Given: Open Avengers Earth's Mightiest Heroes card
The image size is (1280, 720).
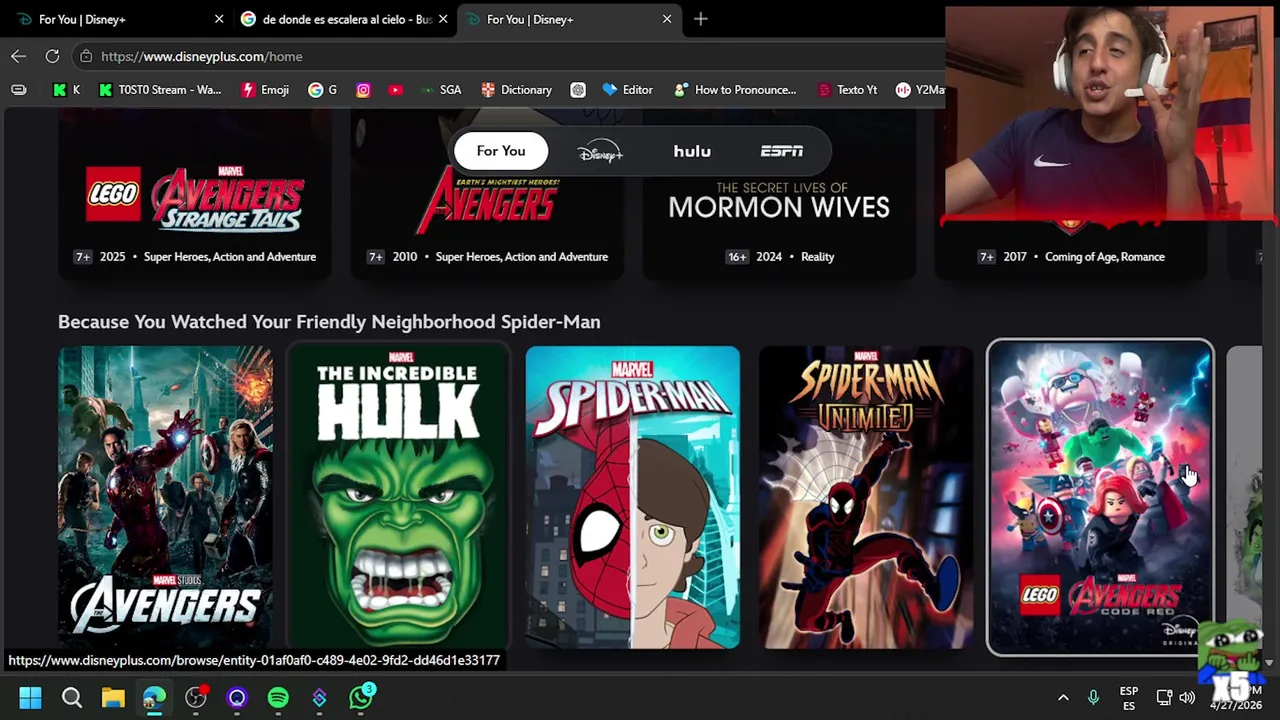Looking at the screenshot, I should 487,195.
